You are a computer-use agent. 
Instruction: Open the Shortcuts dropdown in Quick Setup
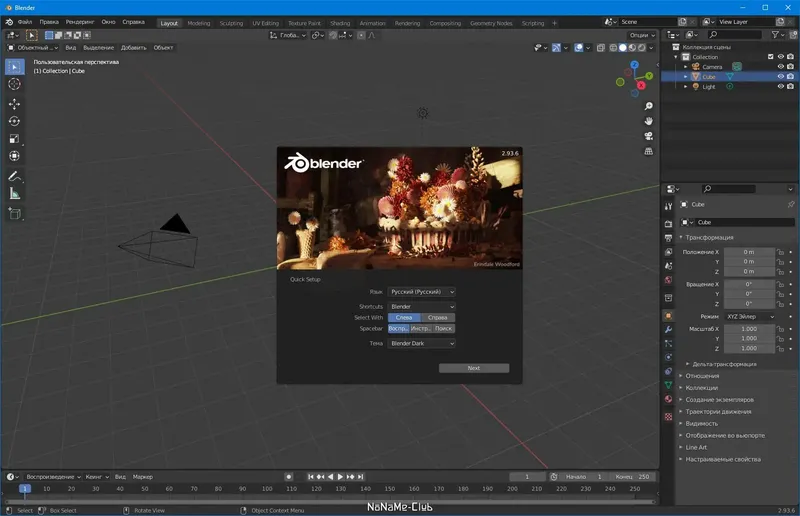click(421, 306)
